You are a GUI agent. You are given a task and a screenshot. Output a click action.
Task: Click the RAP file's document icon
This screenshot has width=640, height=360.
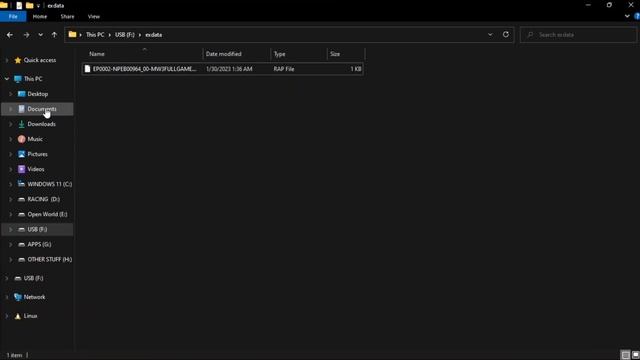tap(87, 69)
